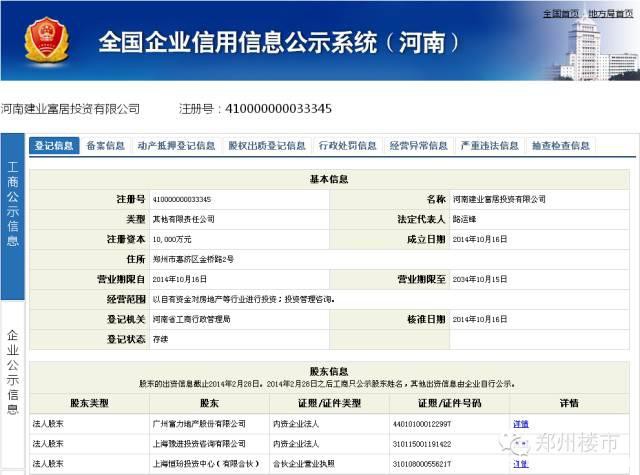Screen dimensions: 640x475
Task: Click license number 310115001191422
Action: pos(422,444)
